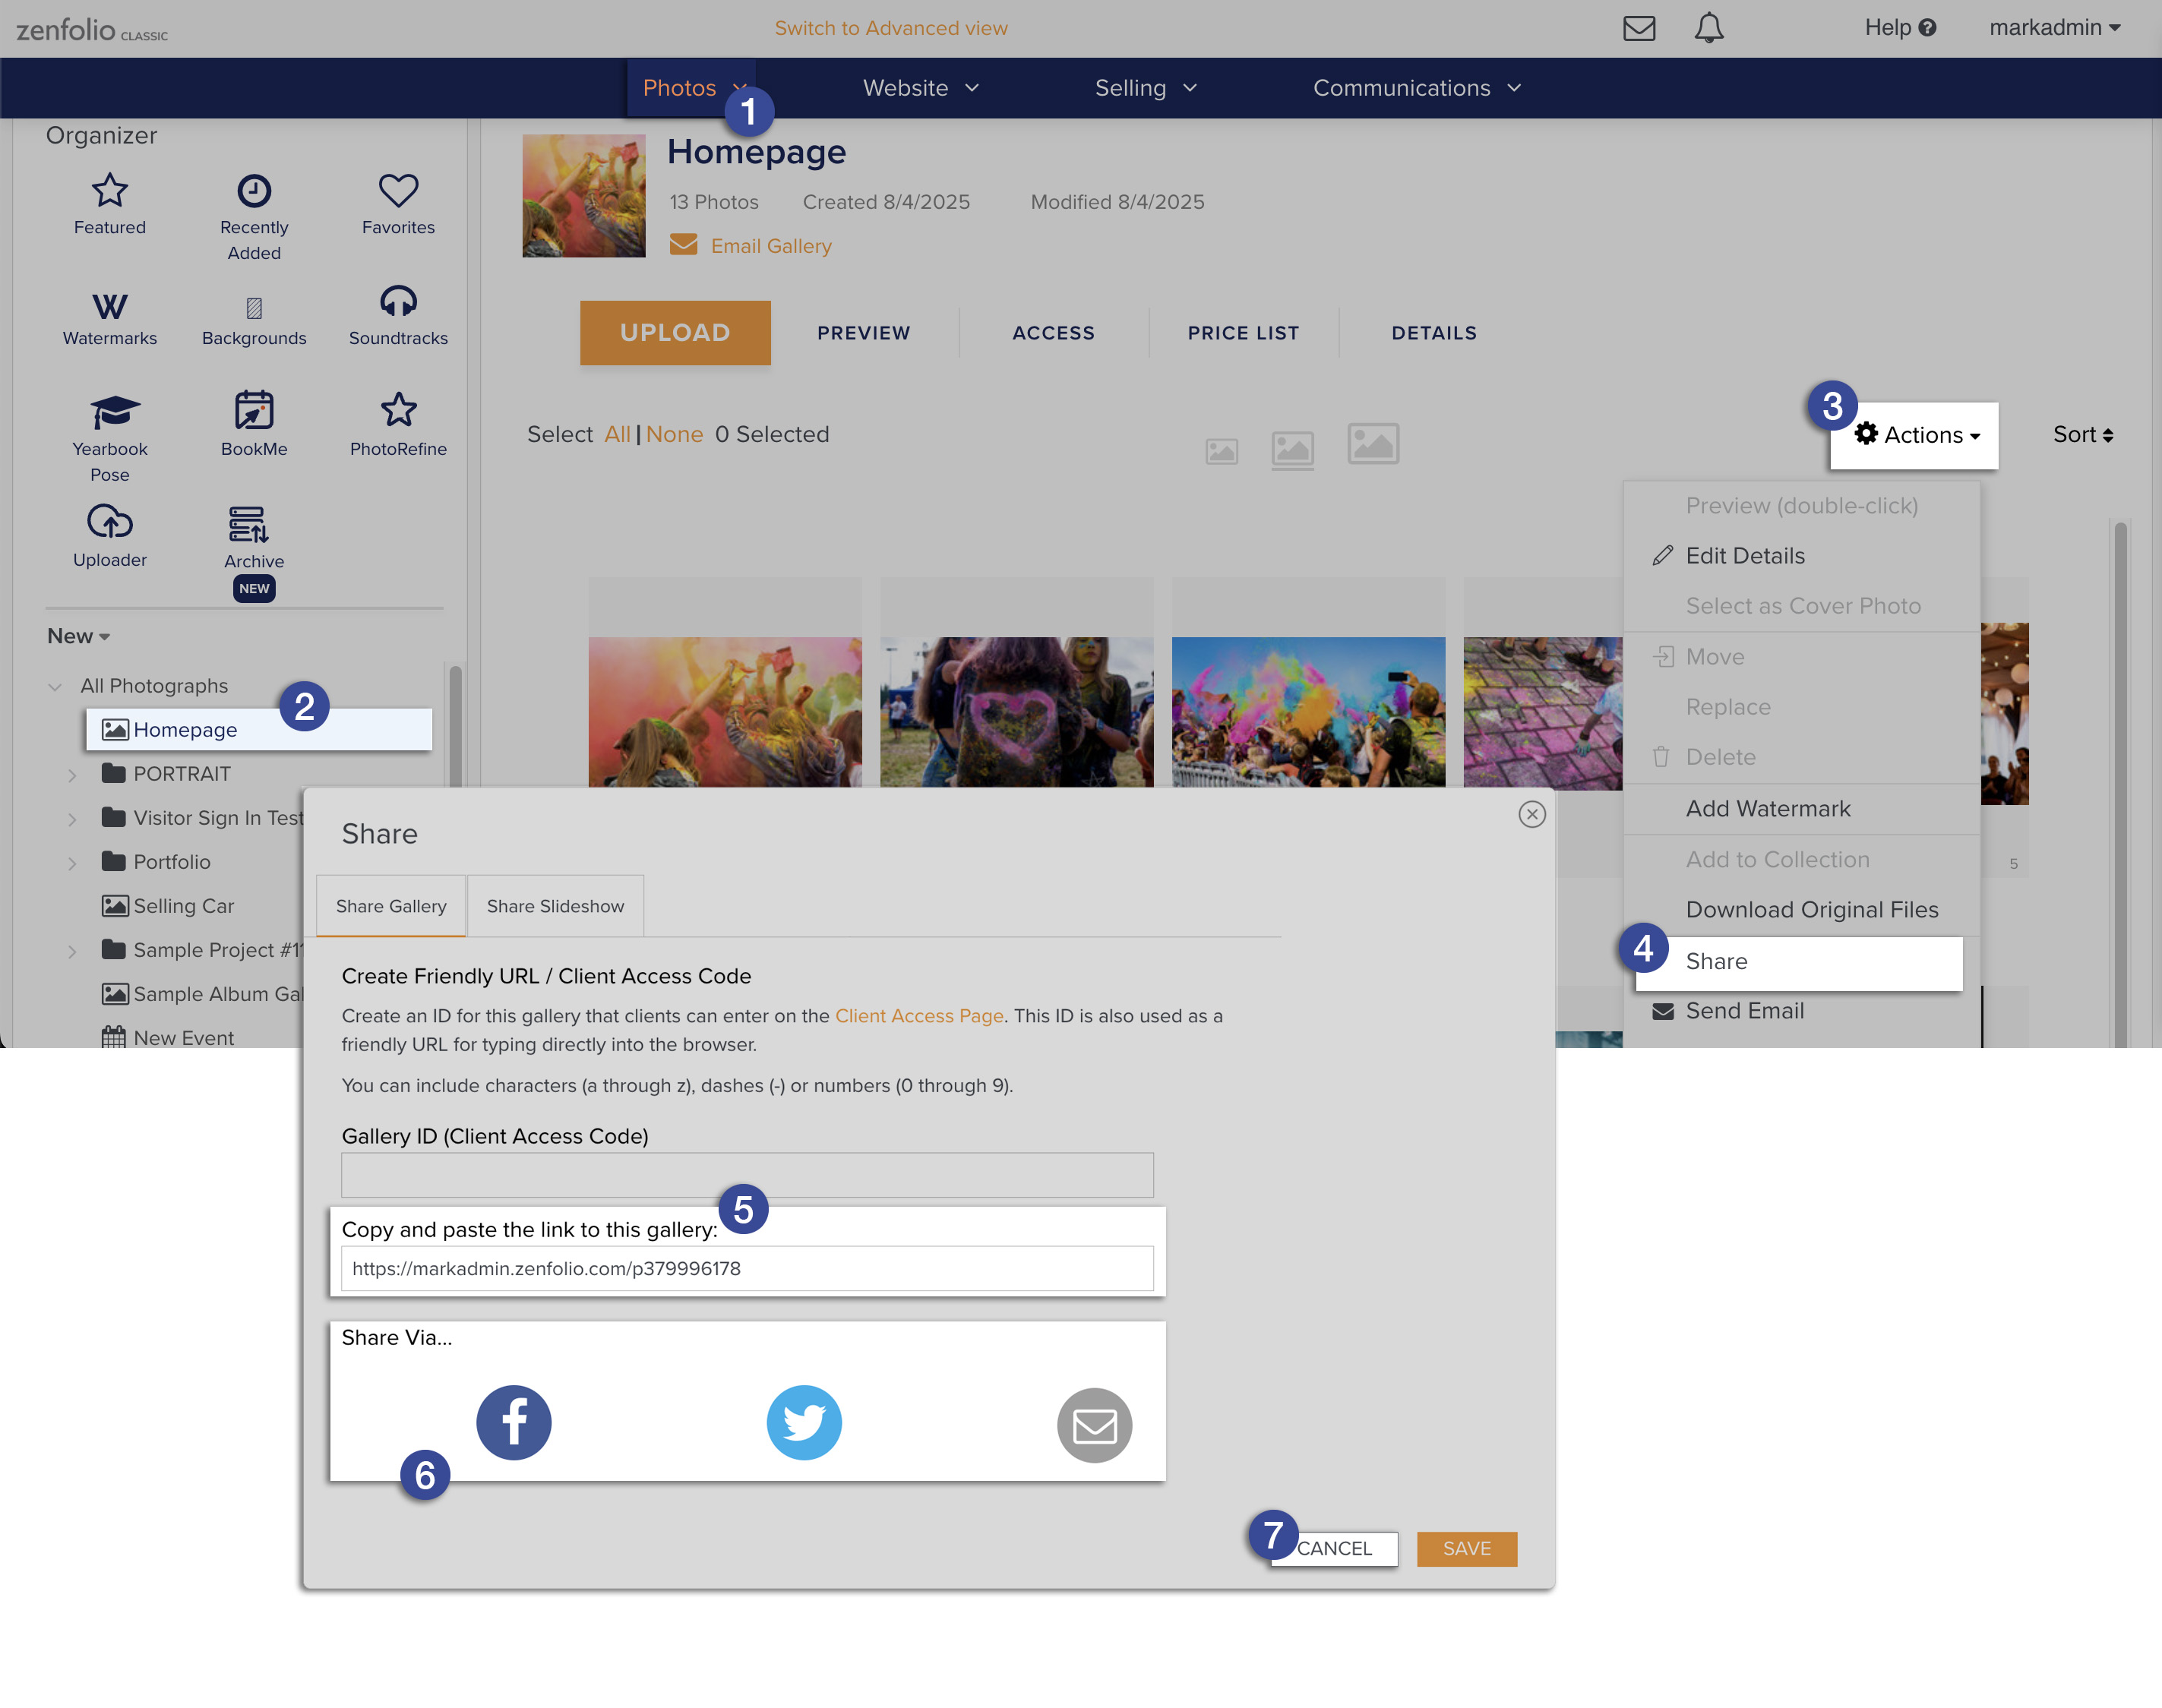Screen dimensions: 2162x1708
Task: Select medium thumbnail size icon
Action: (x=1293, y=450)
